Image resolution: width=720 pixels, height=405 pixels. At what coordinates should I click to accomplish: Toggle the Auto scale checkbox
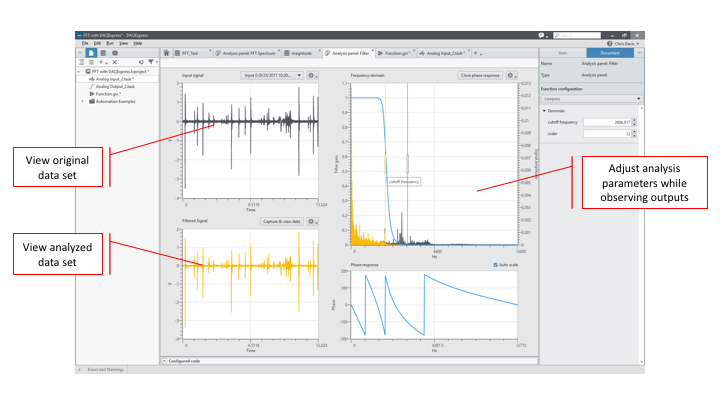495,265
